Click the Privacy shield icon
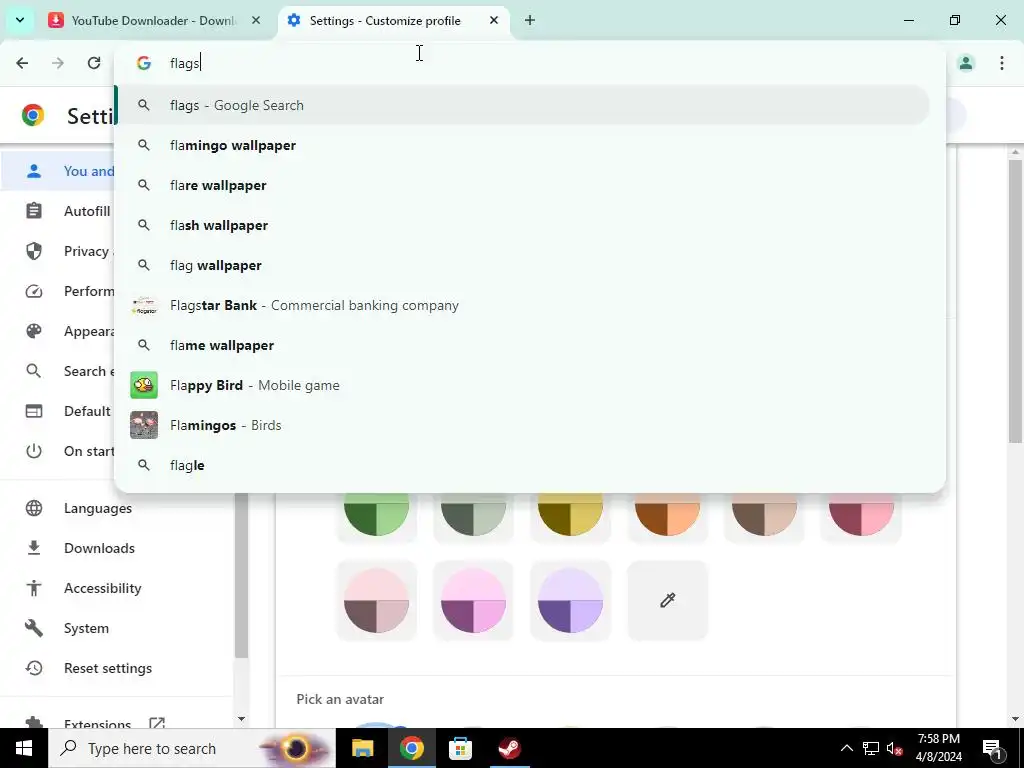Screen dimensions: 1024x768 (x=34, y=251)
